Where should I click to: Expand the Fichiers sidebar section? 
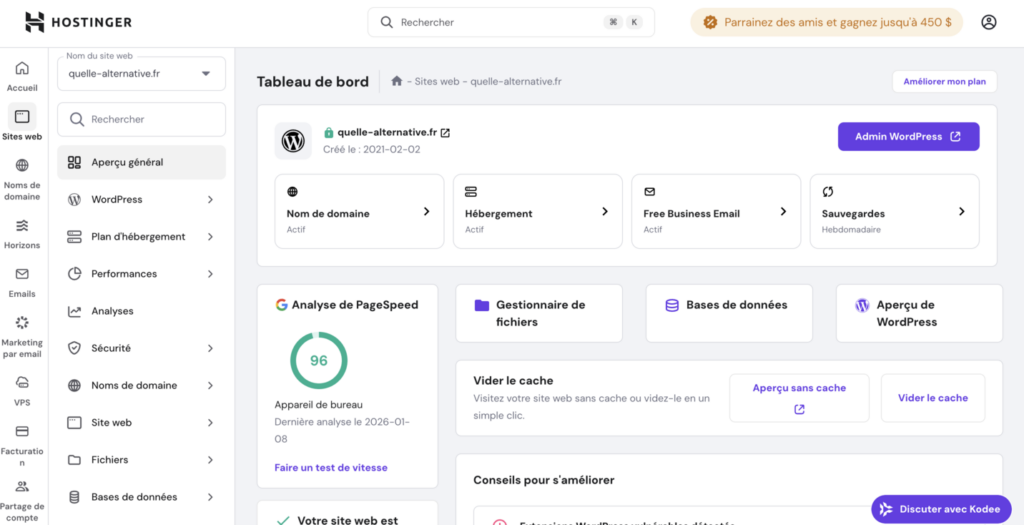click(x=210, y=460)
